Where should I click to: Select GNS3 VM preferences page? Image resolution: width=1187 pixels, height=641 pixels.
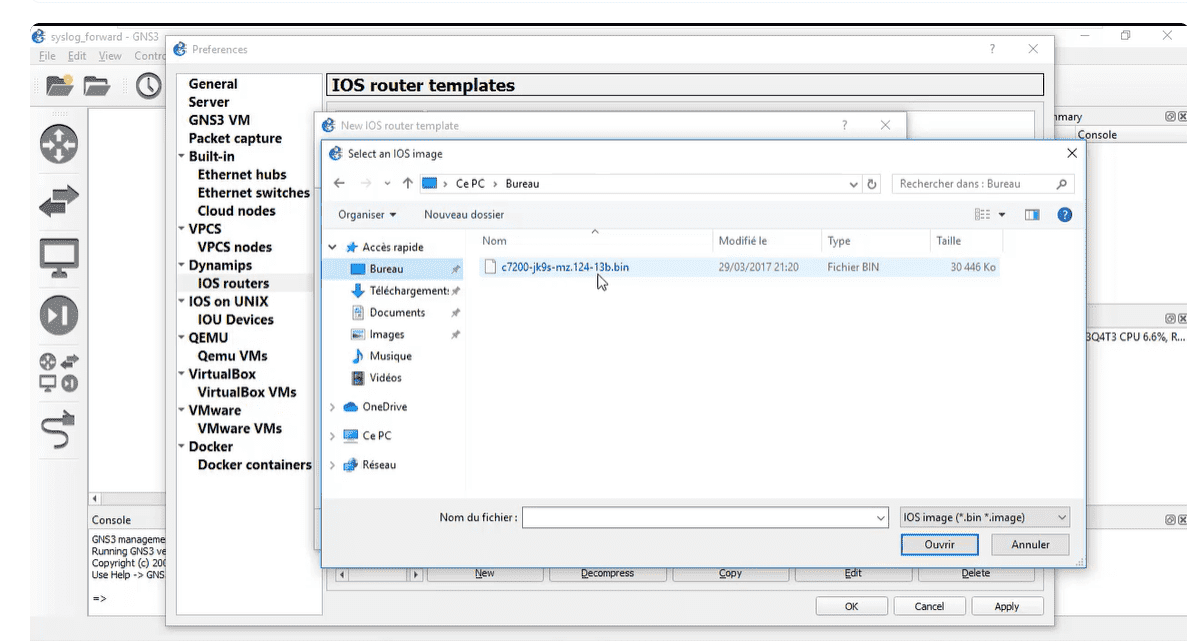coord(219,120)
